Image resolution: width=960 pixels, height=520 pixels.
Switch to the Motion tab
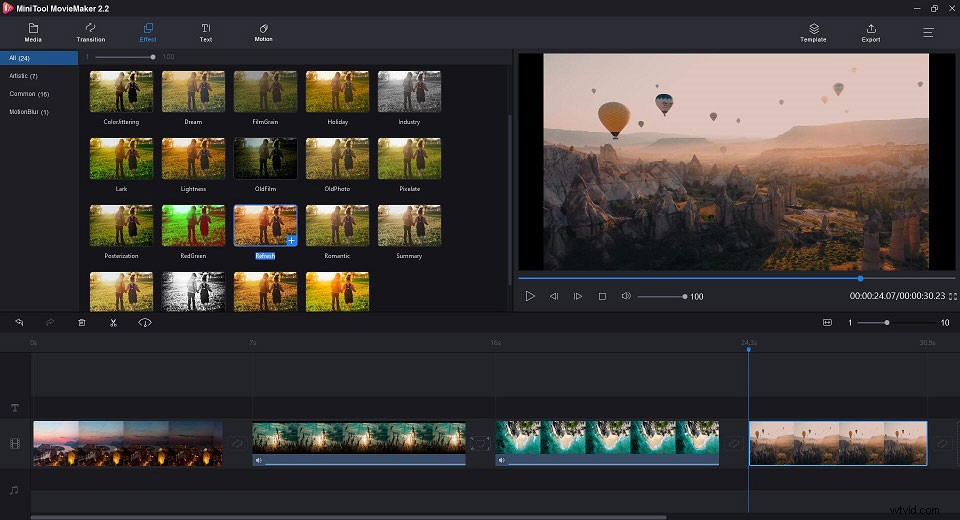pyautogui.click(x=263, y=33)
